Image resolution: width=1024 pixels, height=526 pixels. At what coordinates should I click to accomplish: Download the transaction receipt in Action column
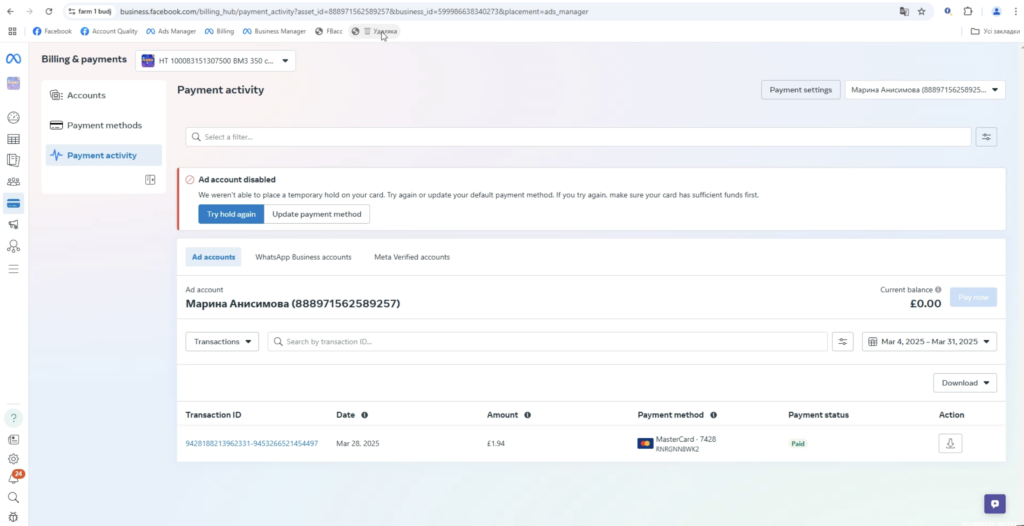click(950, 443)
